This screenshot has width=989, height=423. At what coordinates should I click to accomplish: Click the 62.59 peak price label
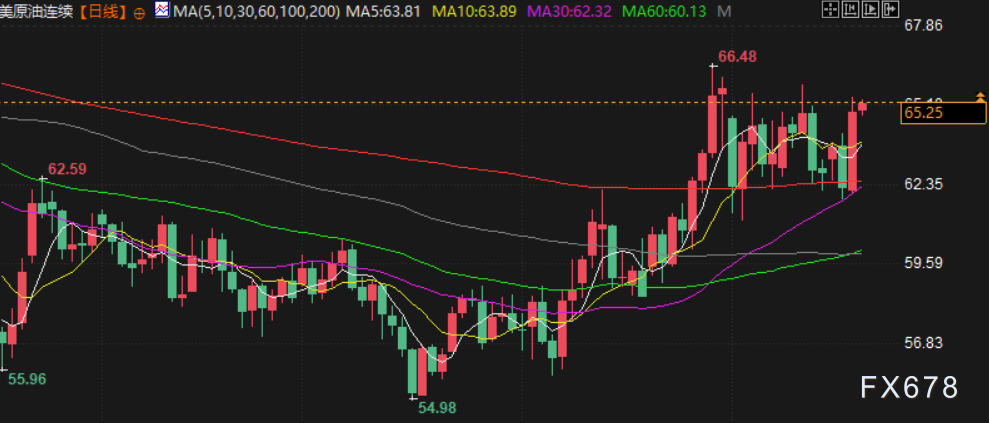pyautogui.click(x=67, y=169)
